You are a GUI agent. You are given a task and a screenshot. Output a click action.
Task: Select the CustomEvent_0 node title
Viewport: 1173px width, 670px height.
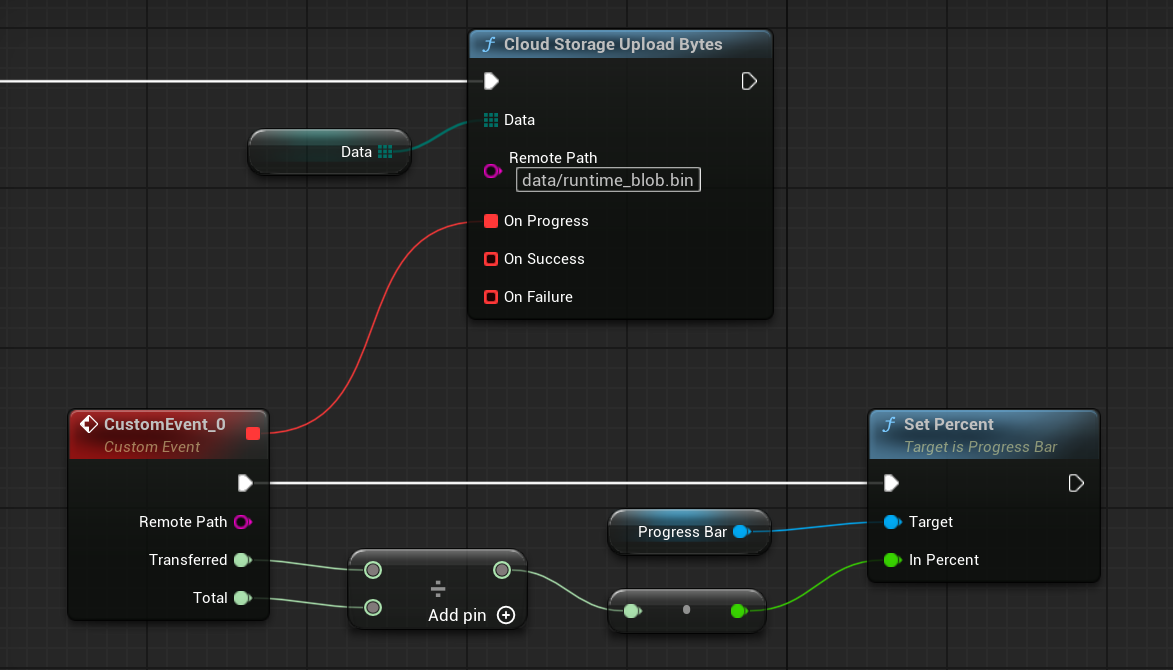[164, 425]
